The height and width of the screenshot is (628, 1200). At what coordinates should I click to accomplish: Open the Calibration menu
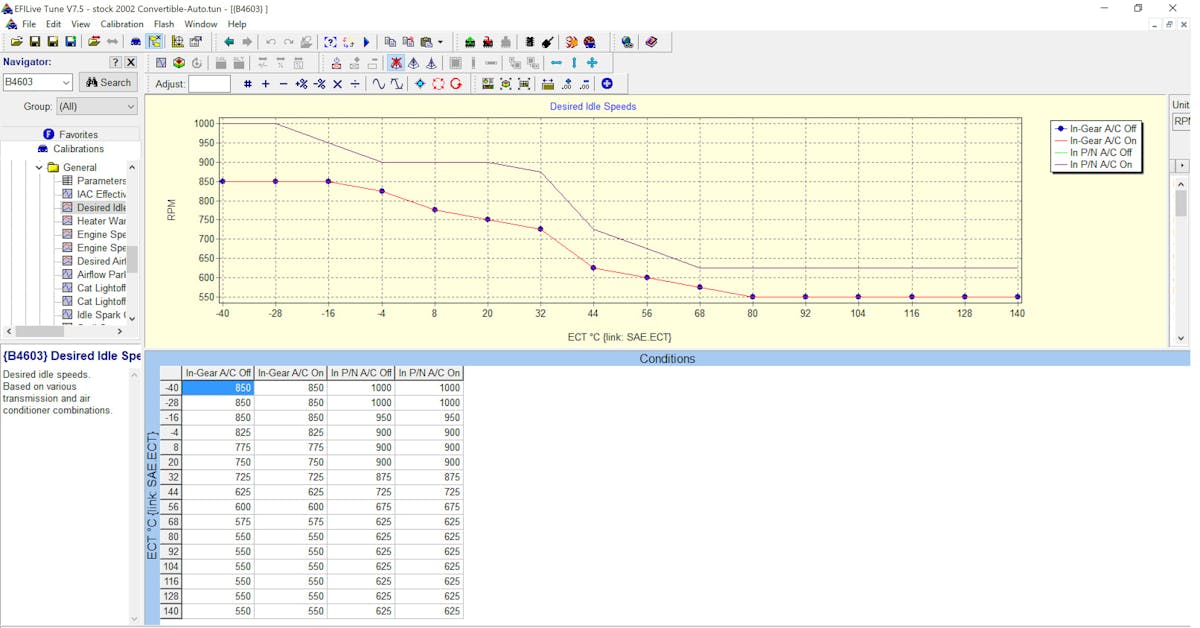coord(122,24)
